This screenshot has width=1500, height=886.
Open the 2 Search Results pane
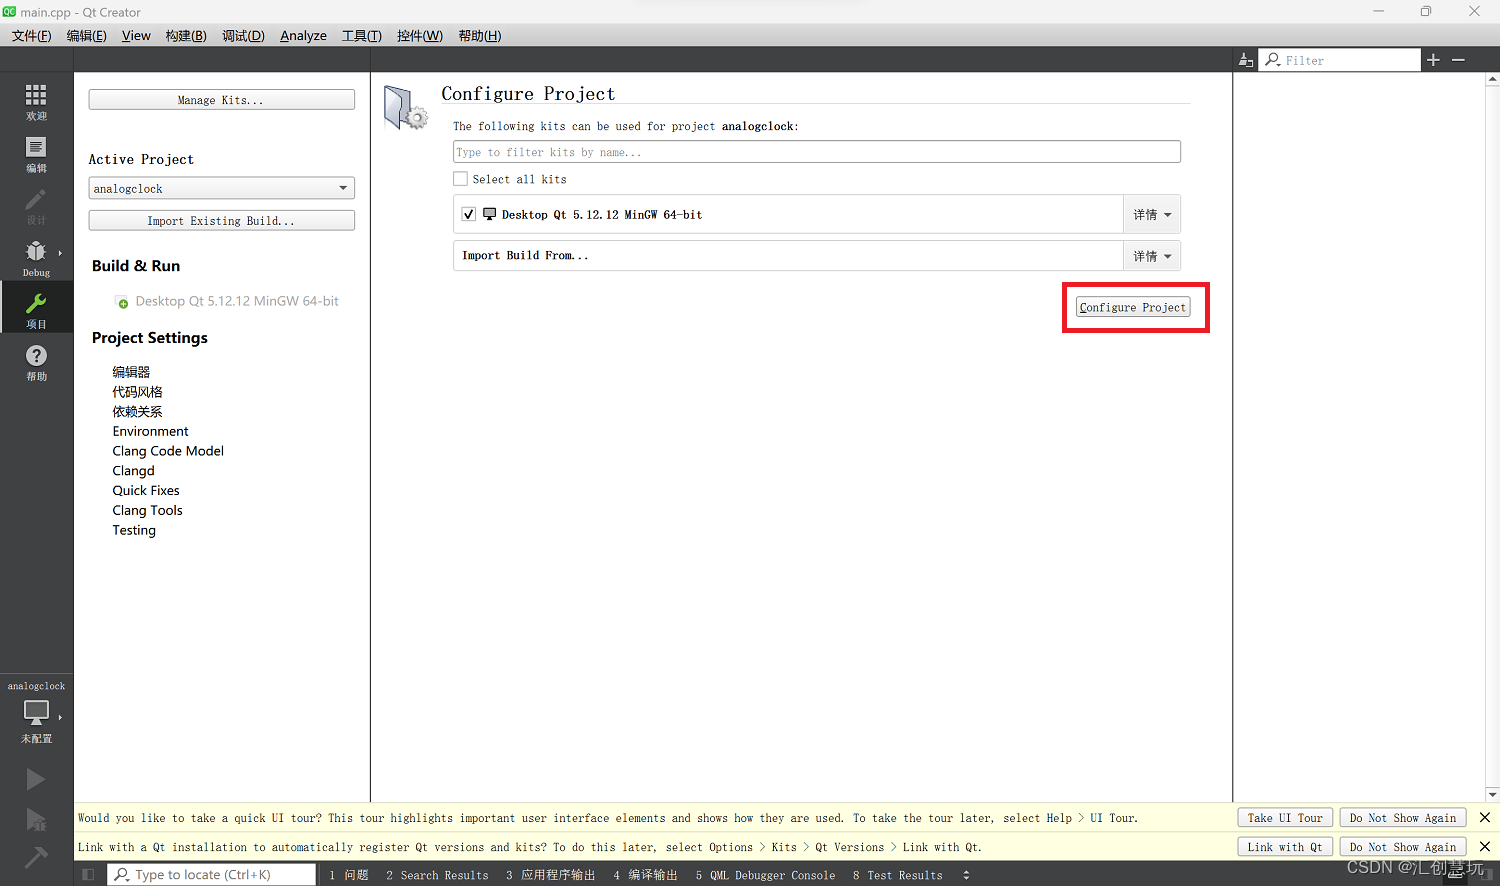[x=437, y=875]
